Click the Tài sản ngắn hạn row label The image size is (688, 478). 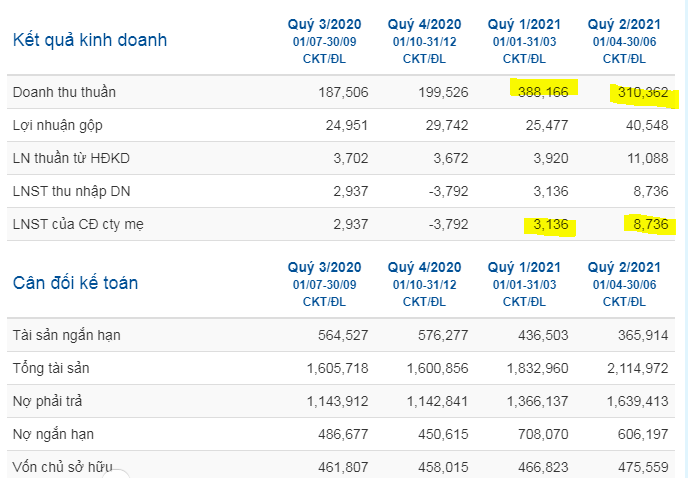click(x=66, y=335)
